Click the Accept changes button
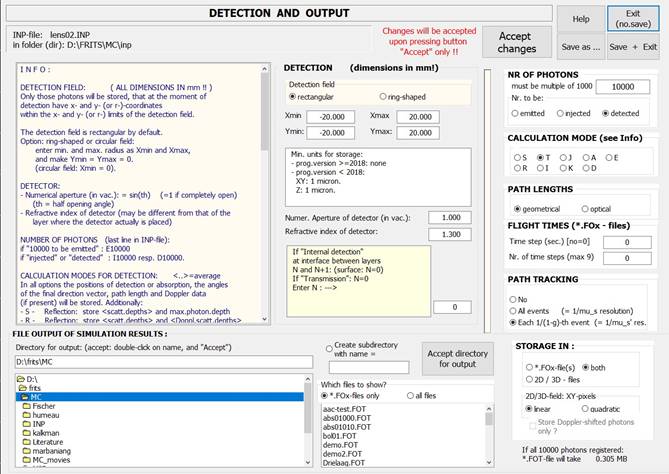The width and height of the screenshot is (669, 474). pyautogui.click(x=517, y=42)
